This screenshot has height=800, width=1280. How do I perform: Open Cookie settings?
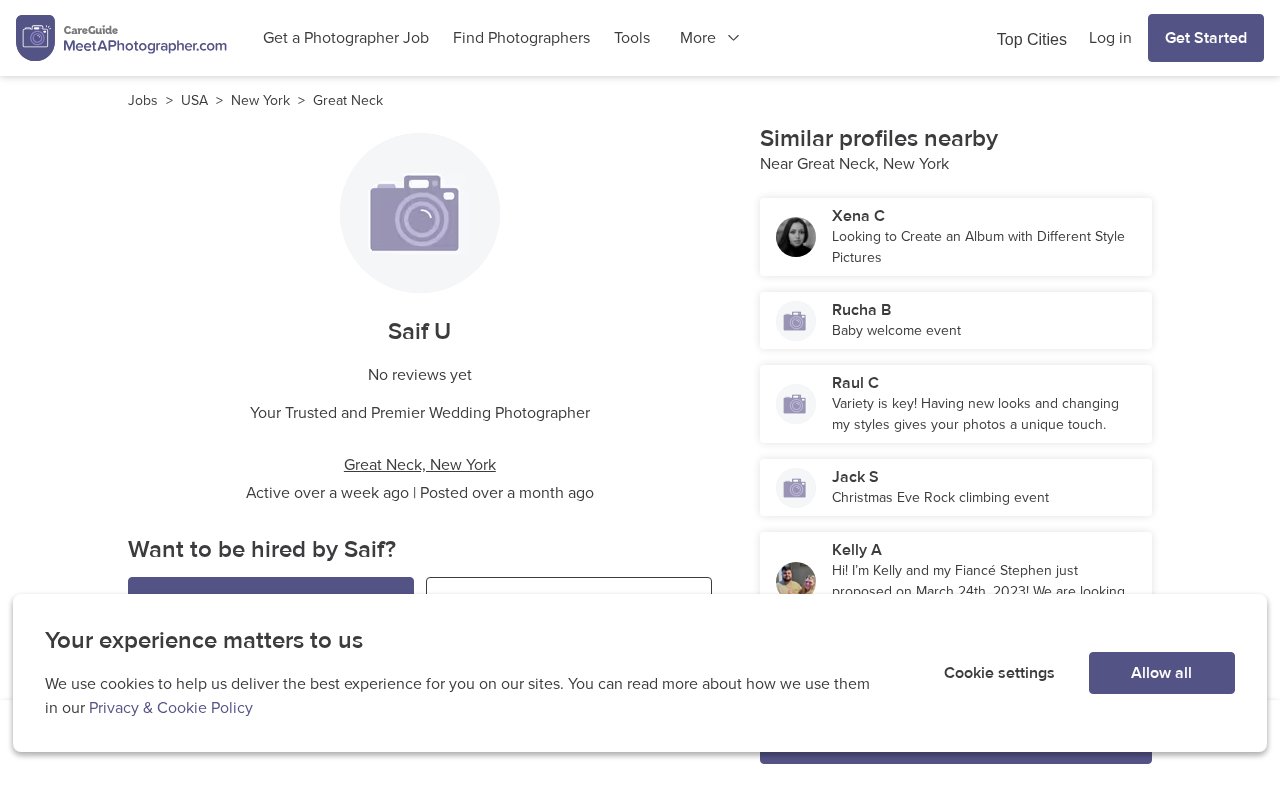click(x=999, y=673)
